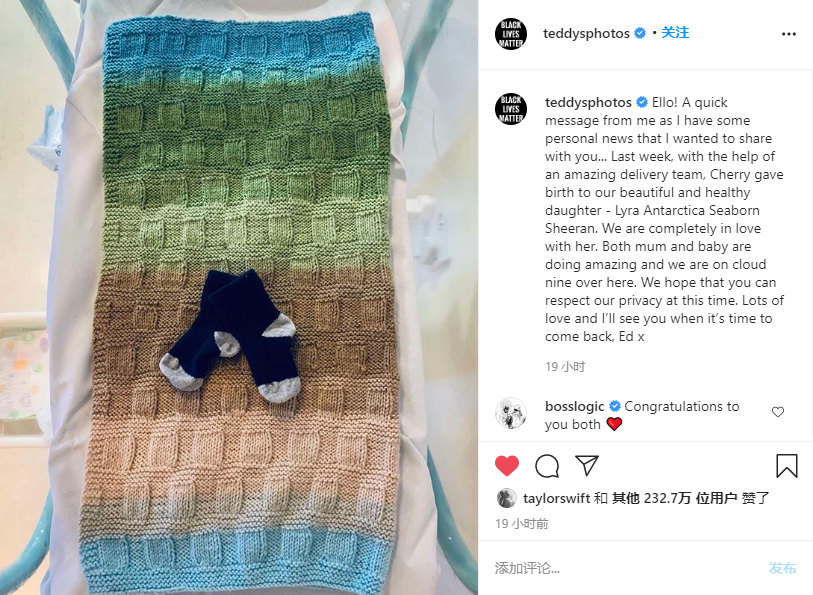The height and width of the screenshot is (595, 813).
Task: Open teddysphotos username in caption
Action: click(588, 103)
